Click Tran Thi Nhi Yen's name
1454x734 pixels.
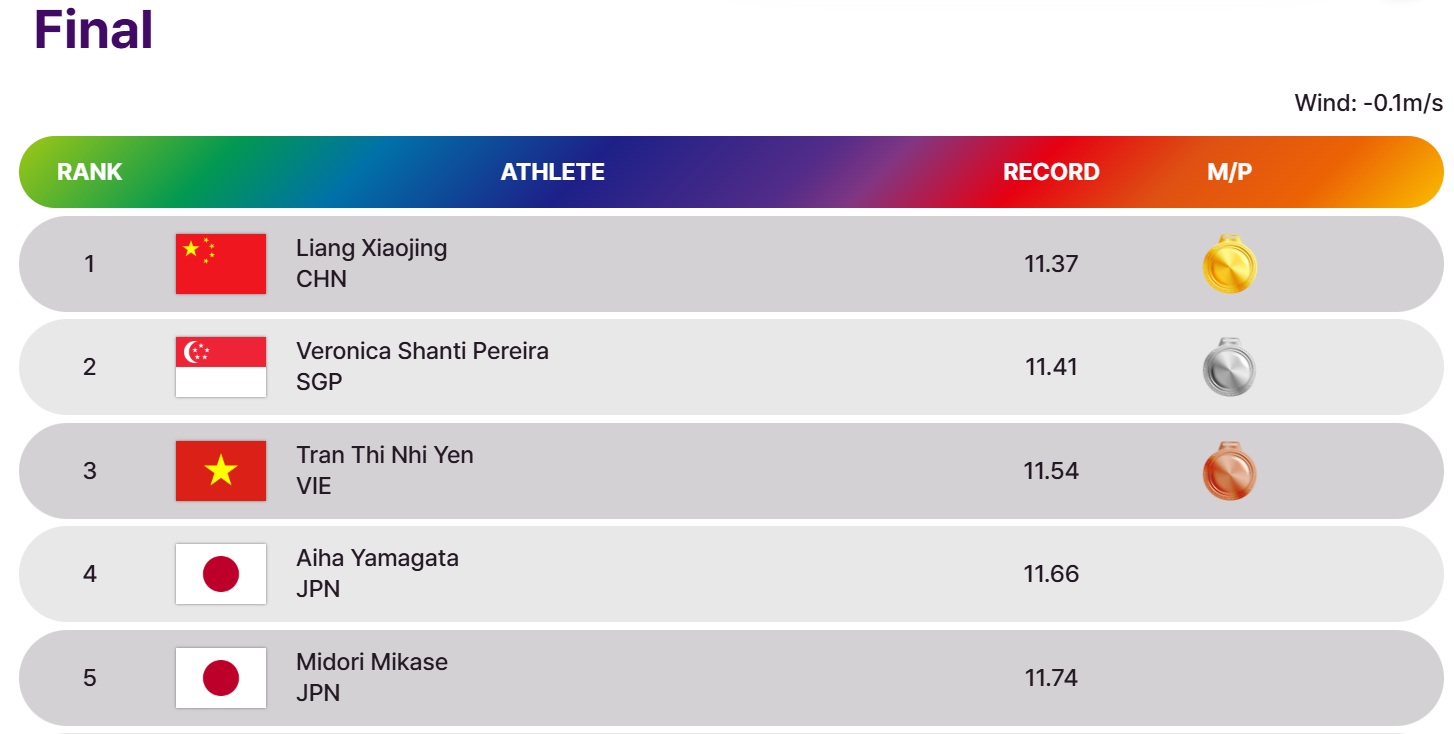pos(385,455)
